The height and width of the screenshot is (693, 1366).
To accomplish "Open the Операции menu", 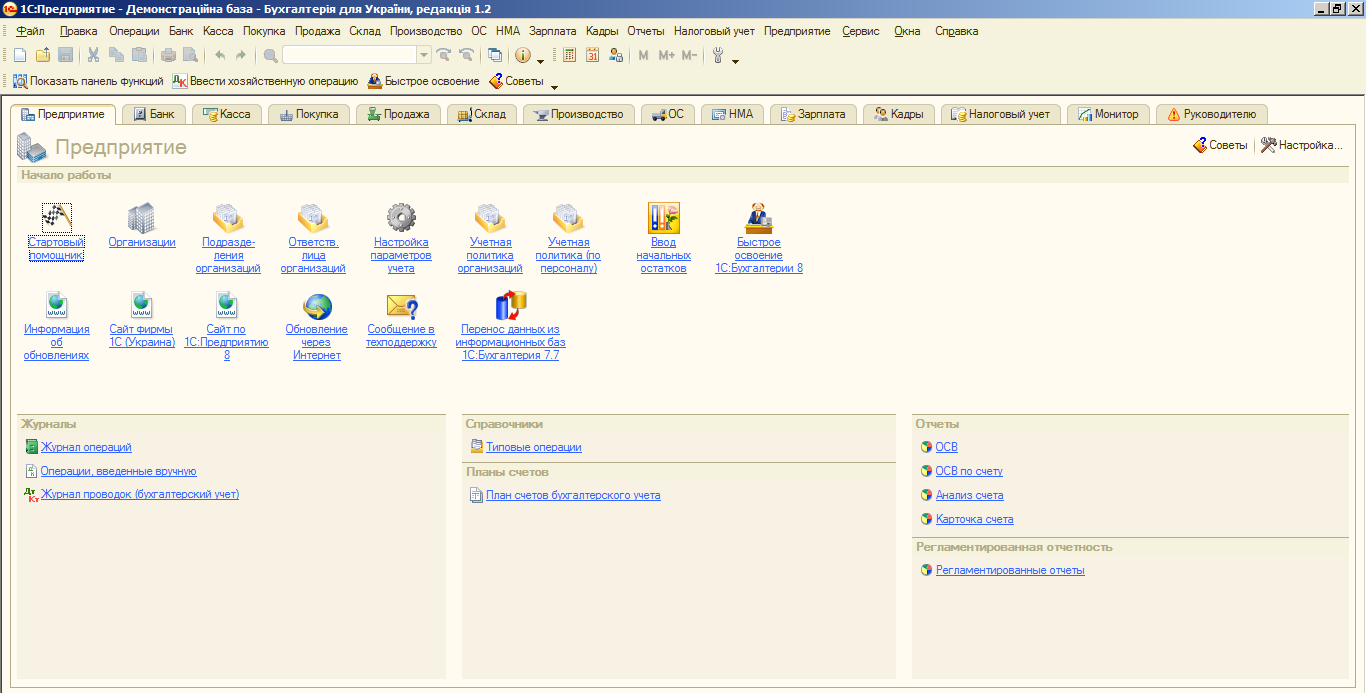I will click(134, 31).
